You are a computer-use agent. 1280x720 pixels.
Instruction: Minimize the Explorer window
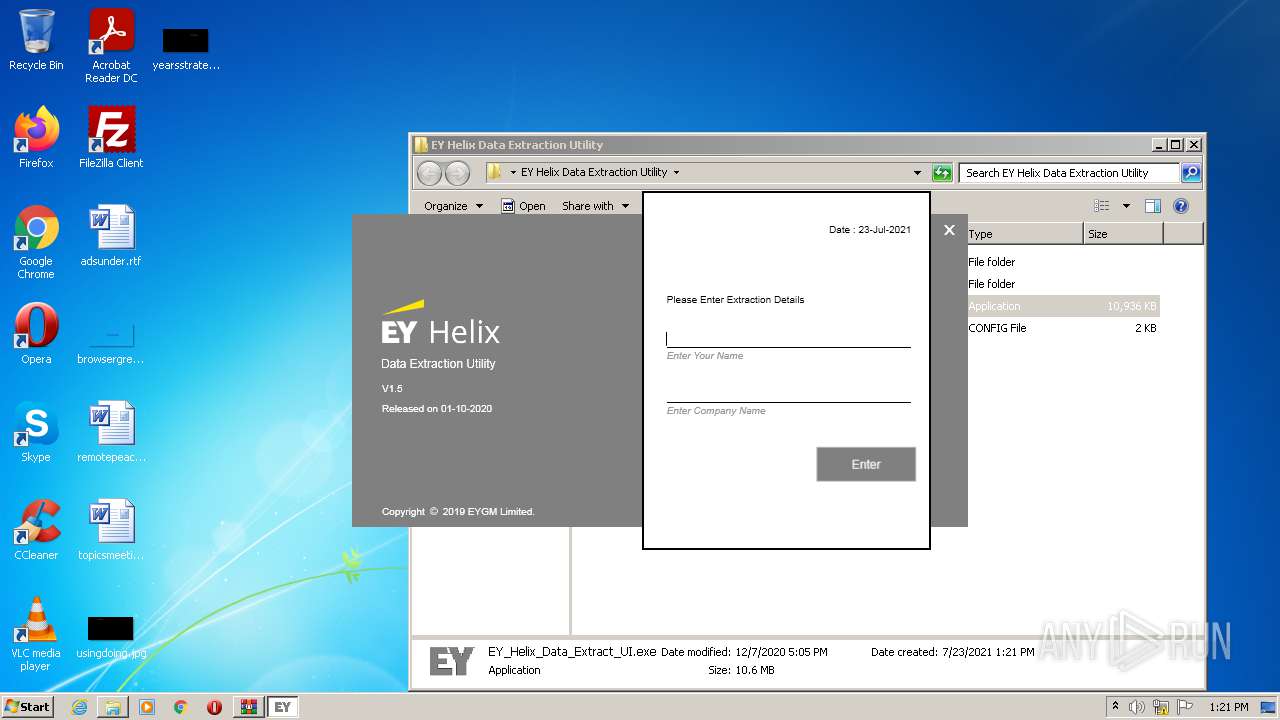tap(1158, 145)
